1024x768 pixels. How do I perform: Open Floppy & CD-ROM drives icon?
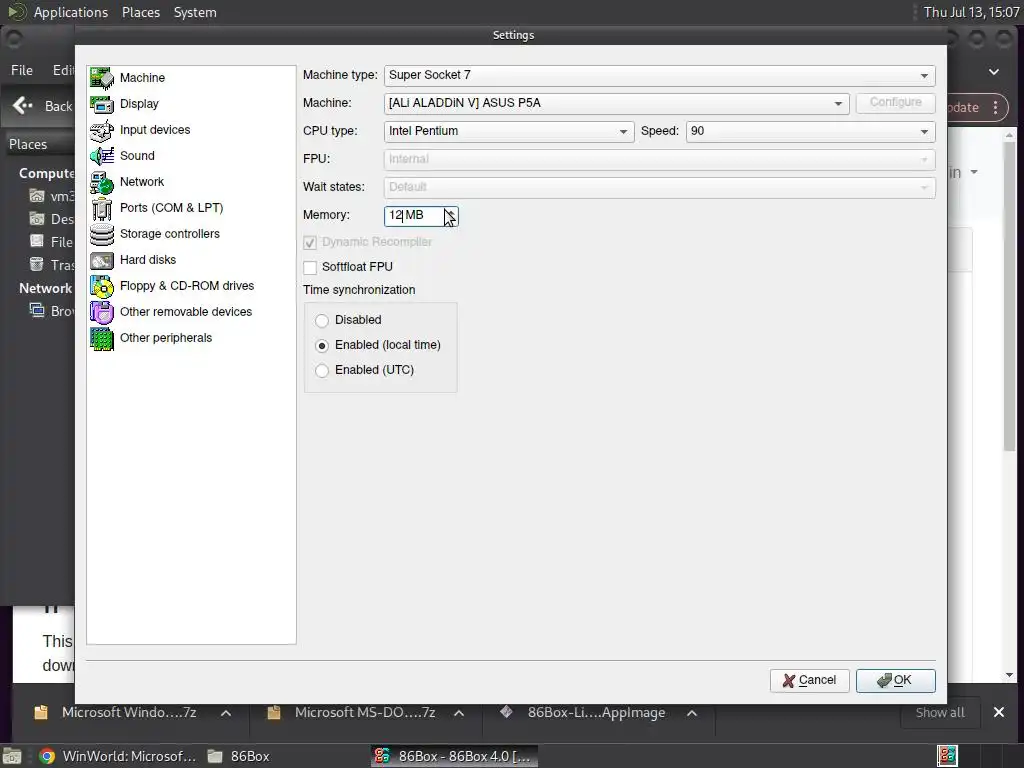102,286
